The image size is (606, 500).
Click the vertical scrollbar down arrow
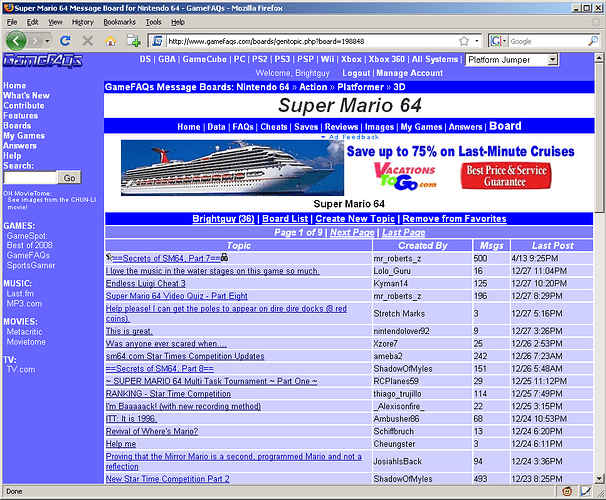pos(599,478)
